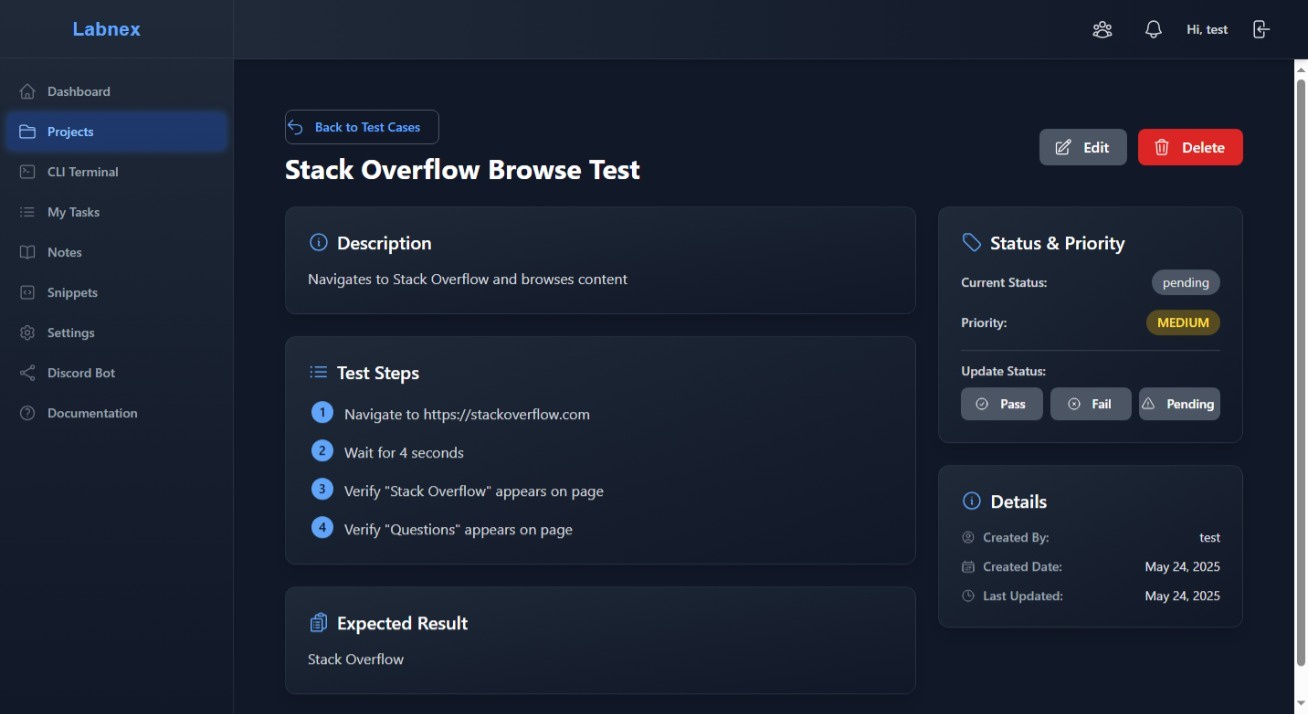Open CLI Terminal from the sidebar
The height and width of the screenshot is (714, 1308).
(116, 171)
